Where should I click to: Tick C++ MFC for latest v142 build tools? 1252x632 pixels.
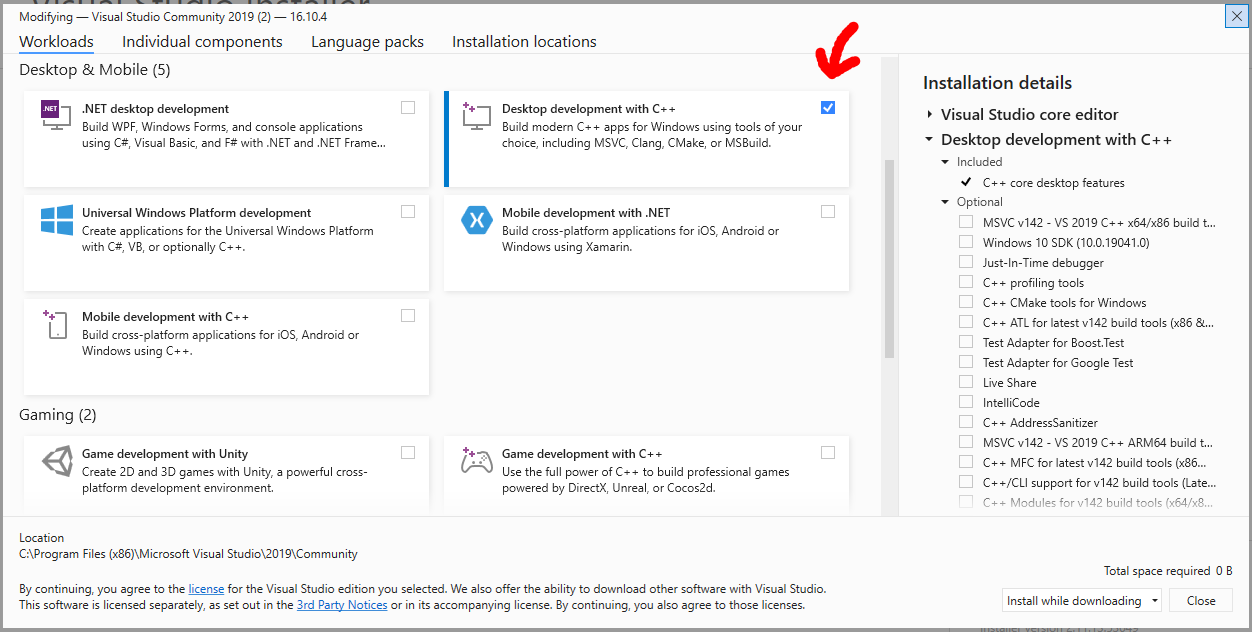coord(966,462)
